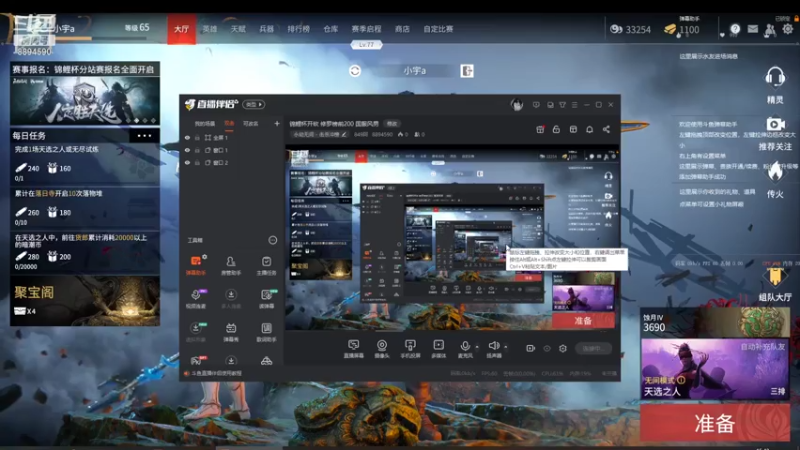Screen dimensions: 800x450
Task: Open stream settings gear in bottom bar
Action: click(x=563, y=348)
